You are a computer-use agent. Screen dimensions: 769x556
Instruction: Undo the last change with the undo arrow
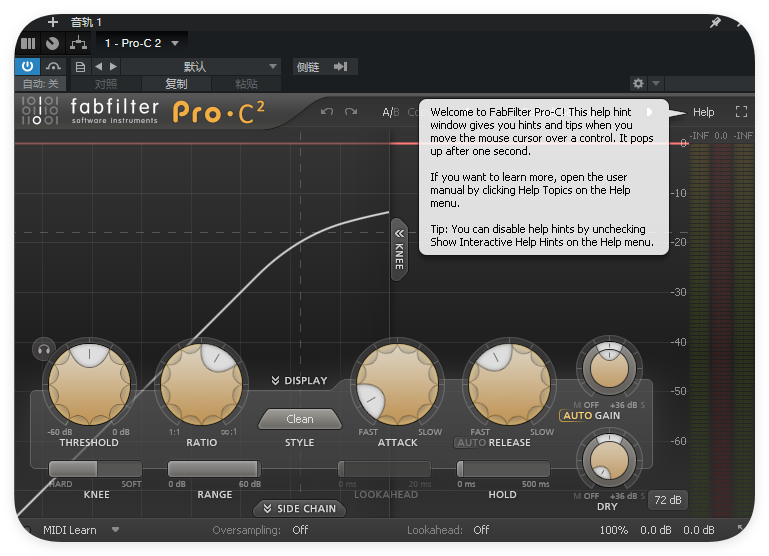click(327, 112)
